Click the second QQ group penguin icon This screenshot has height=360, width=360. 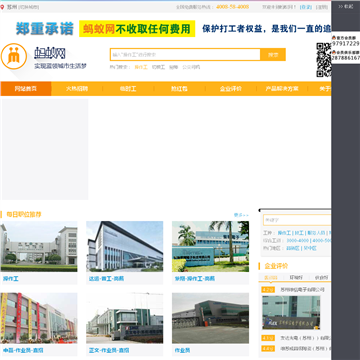(x=334, y=52)
